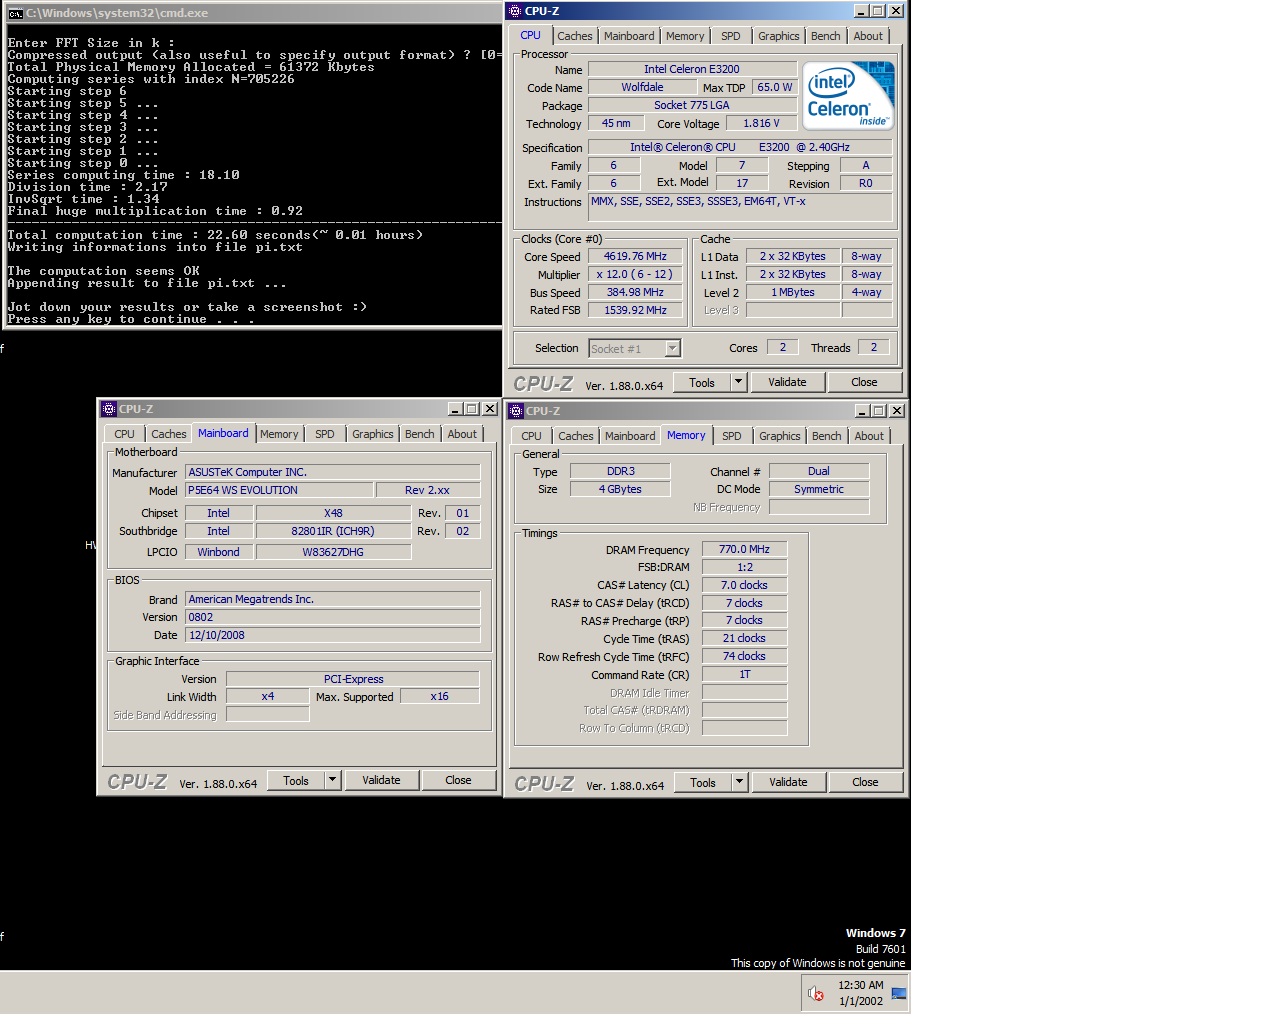This screenshot has width=1280, height=1024.
Task: Click the Core Speed value 4619.76 MHz
Action: (635, 256)
